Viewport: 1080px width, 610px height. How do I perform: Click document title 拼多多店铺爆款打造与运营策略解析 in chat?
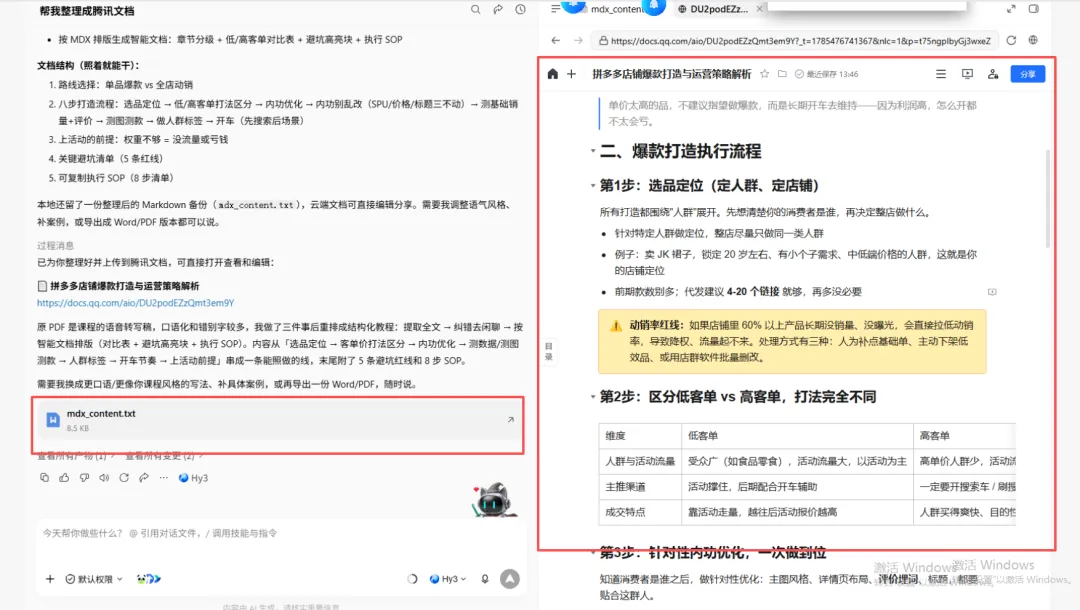point(125,286)
